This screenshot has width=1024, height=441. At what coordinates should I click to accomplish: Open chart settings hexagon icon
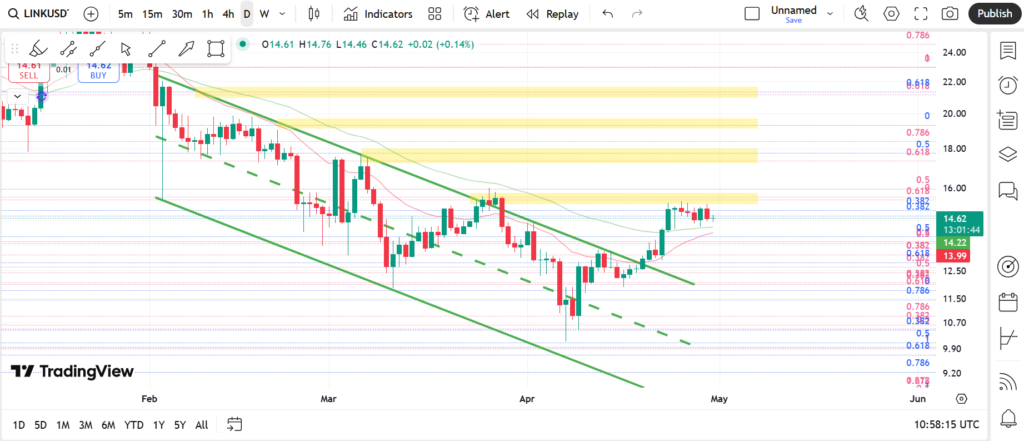[891, 14]
